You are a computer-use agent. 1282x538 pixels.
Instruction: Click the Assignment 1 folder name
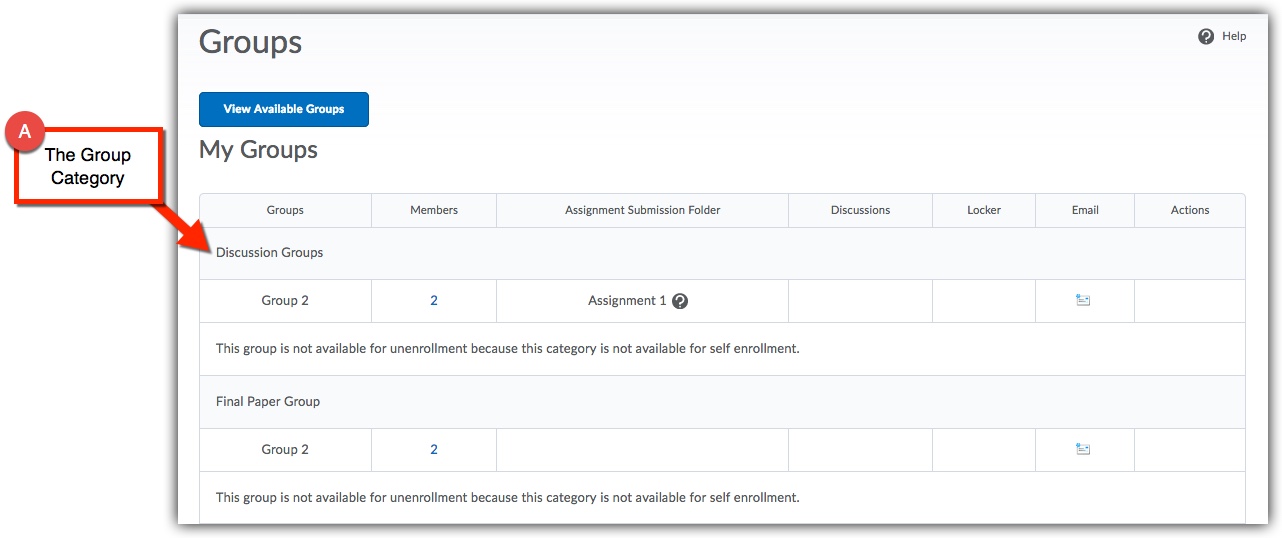pyautogui.click(x=627, y=301)
